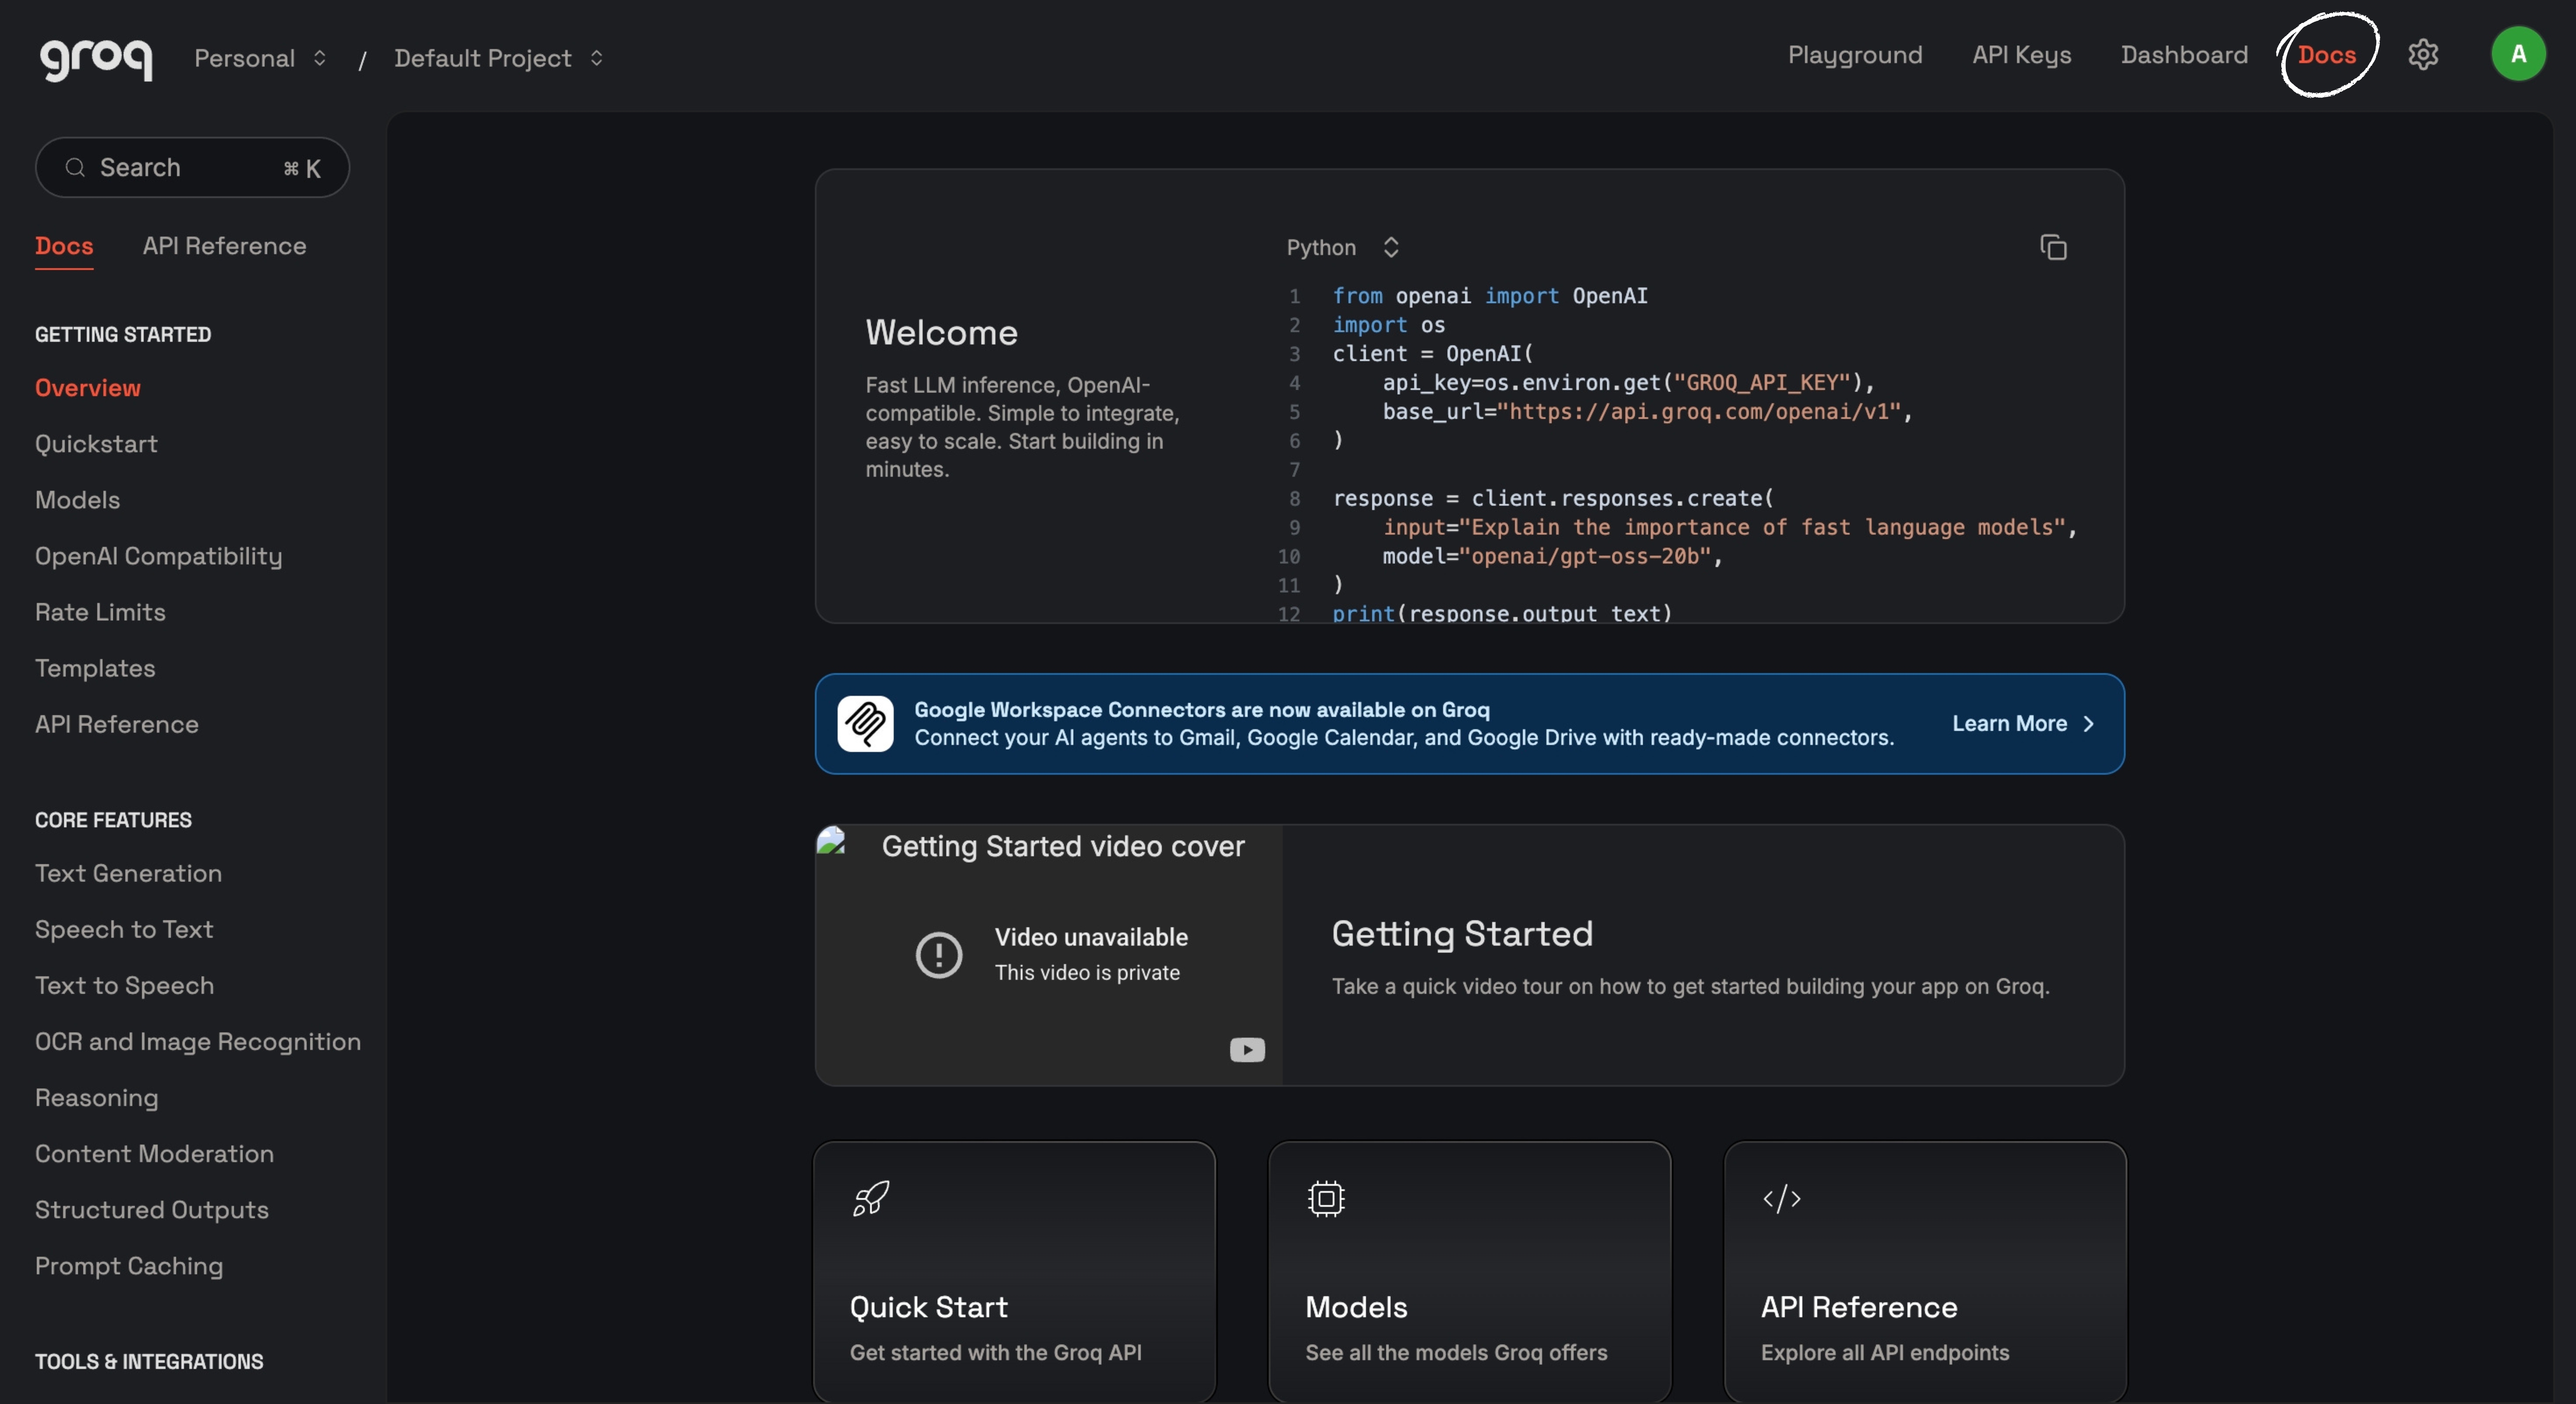
Task: Click the magnifier icon in the search bar
Action: pos(76,167)
